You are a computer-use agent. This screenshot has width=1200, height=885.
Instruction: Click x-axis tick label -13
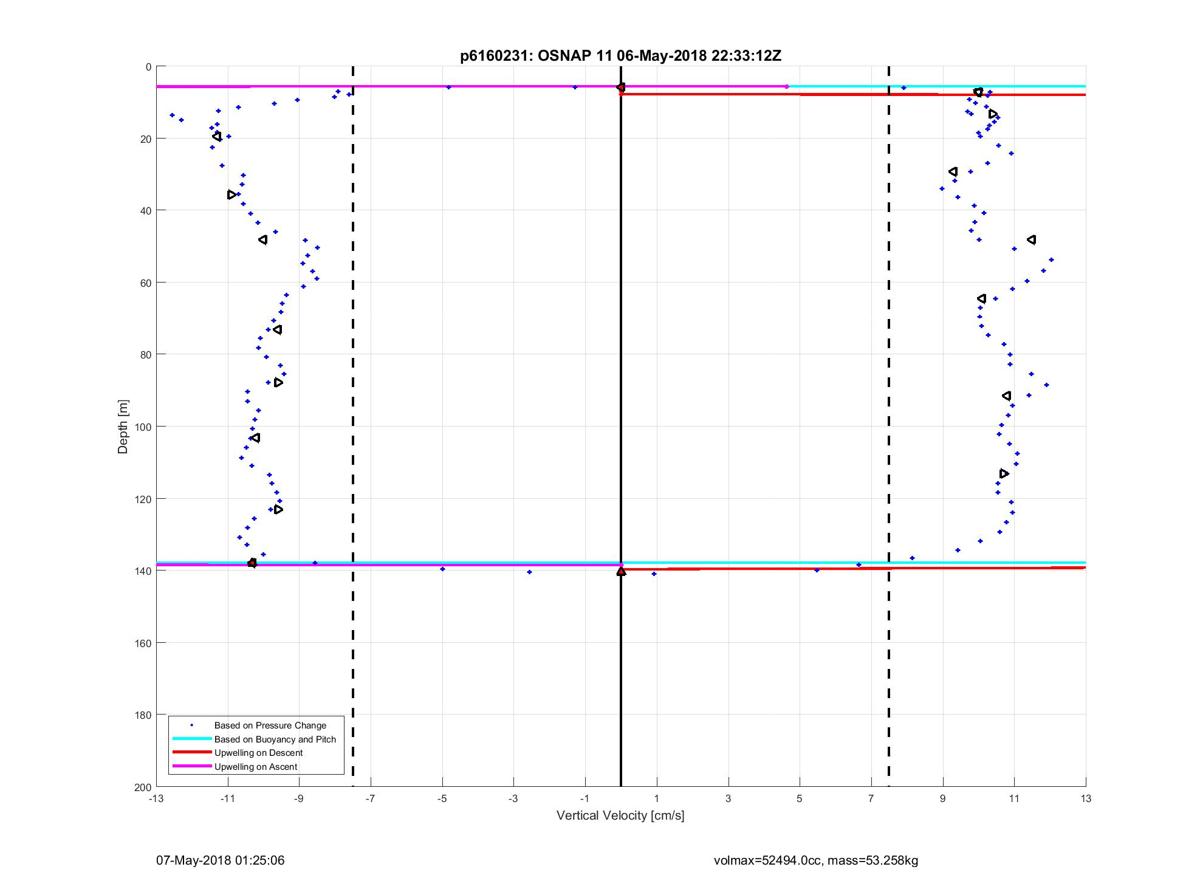(x=155, y=798)
